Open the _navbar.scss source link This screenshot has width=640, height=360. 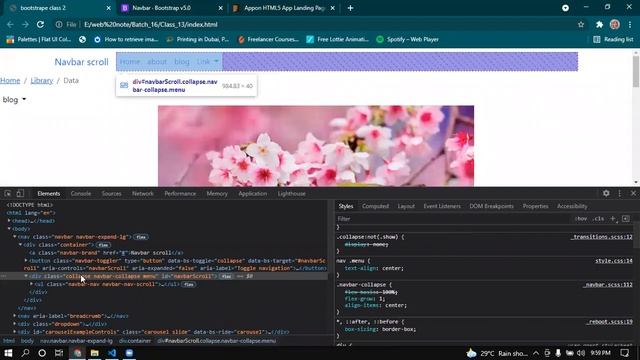coord(608,284)
